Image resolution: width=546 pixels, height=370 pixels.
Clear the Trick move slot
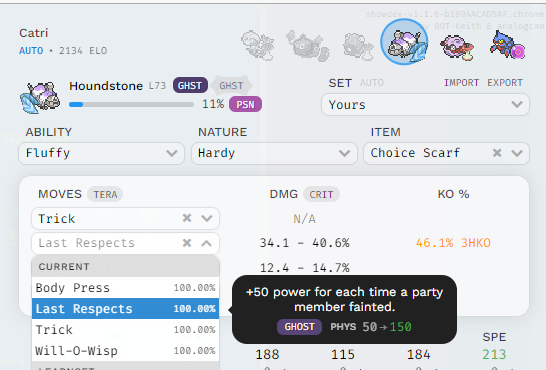click(187, 218)
